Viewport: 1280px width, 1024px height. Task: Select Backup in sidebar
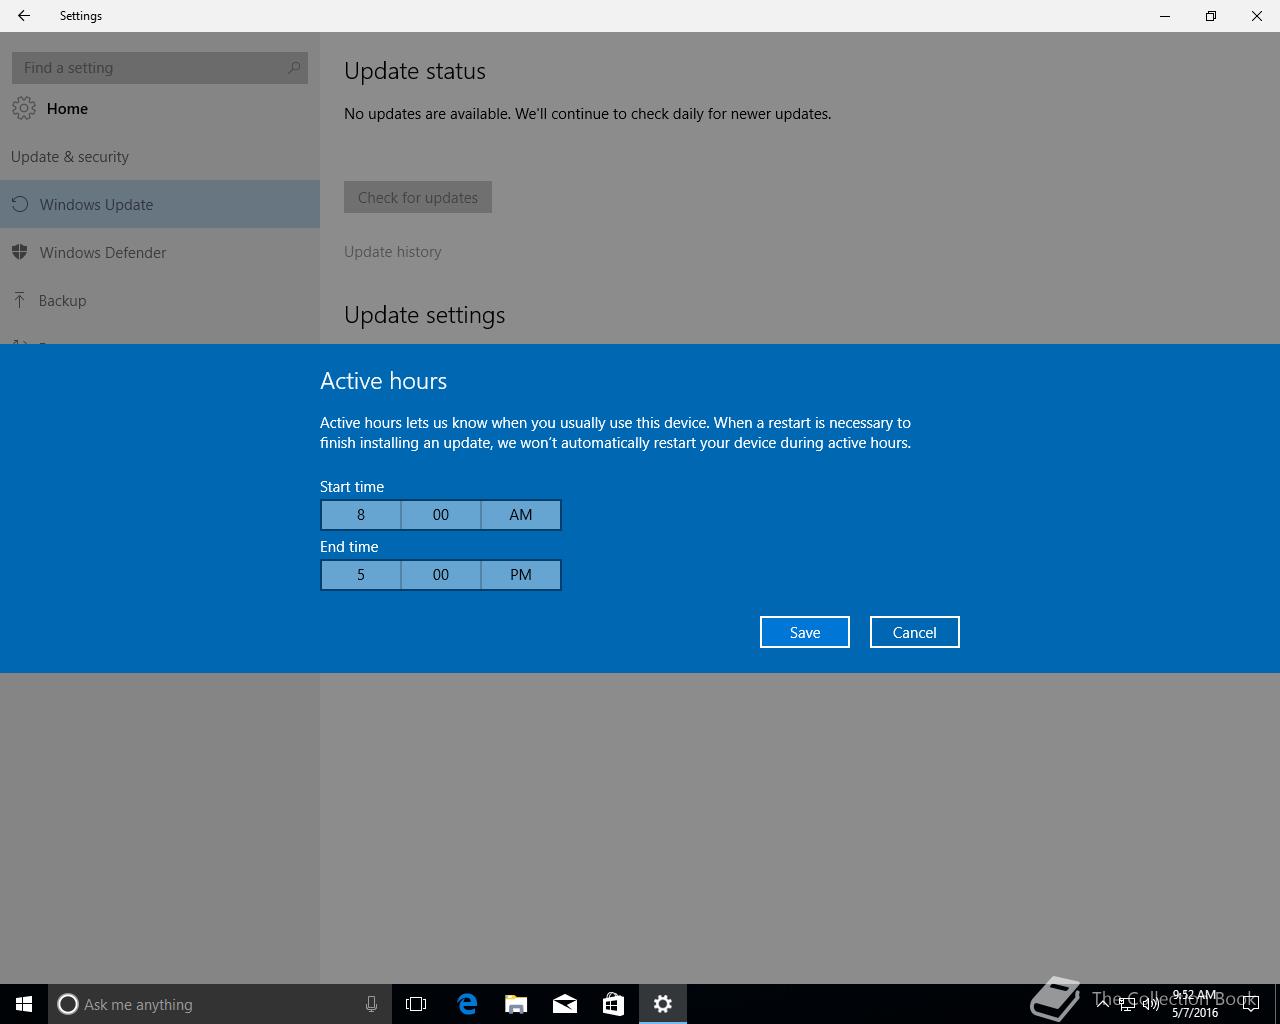pos(160,300)
